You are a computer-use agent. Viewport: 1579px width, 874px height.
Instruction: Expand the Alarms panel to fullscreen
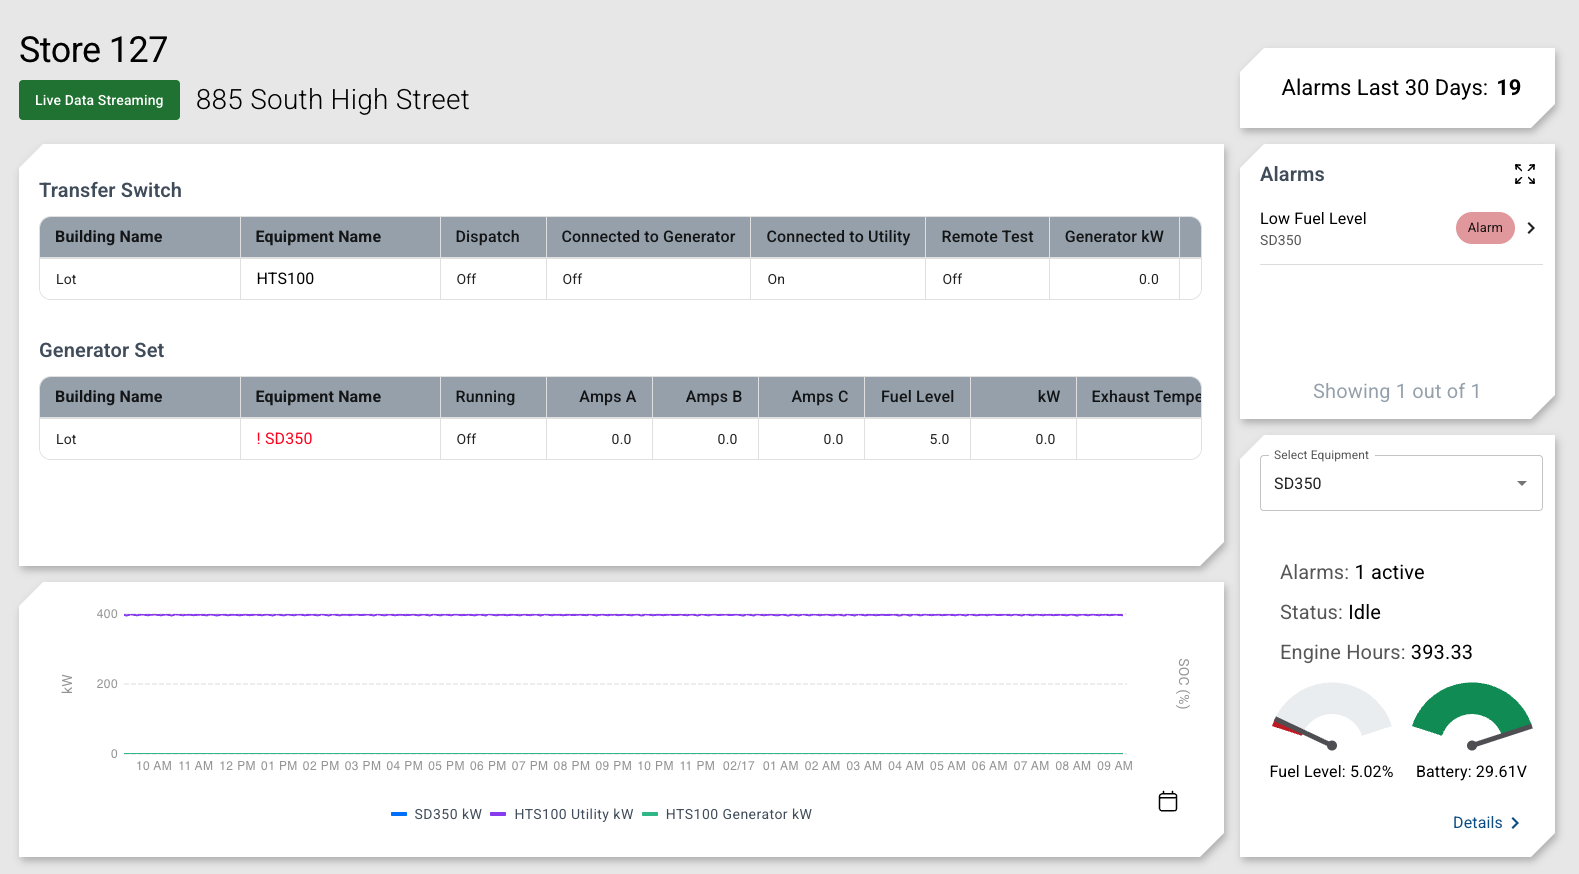tap(1524, 174)
